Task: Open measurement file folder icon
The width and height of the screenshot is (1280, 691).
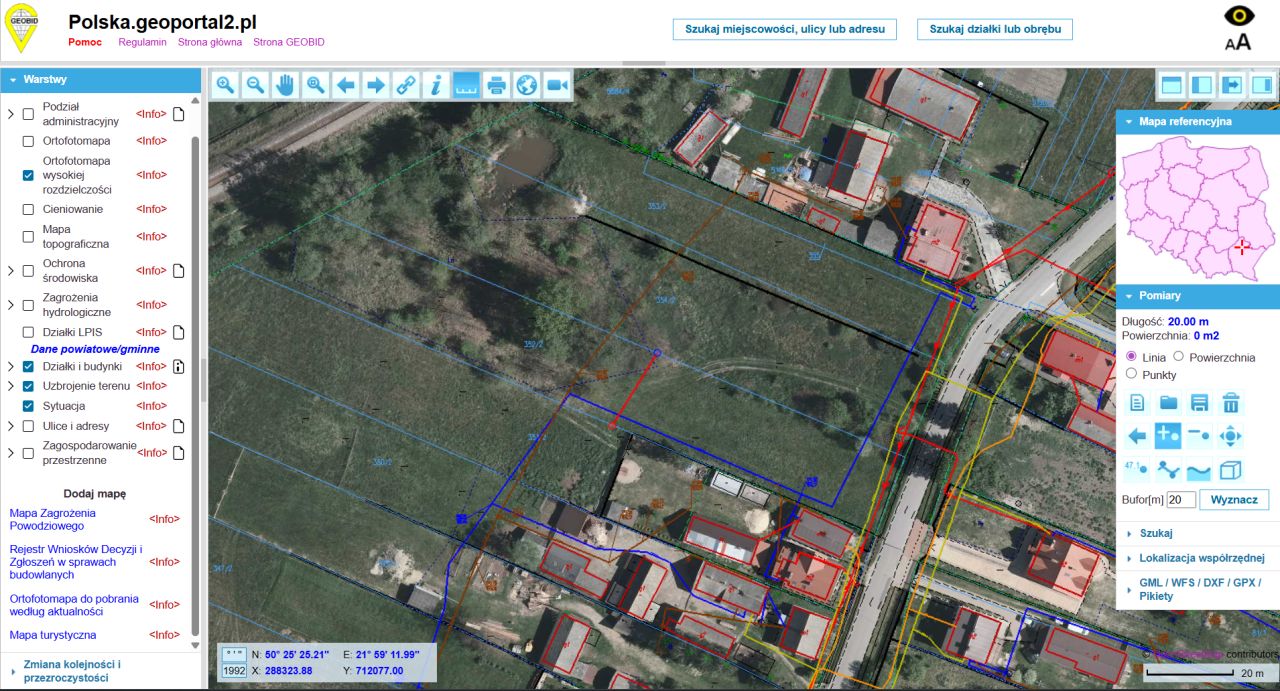Action: [x=1168, y=403]
